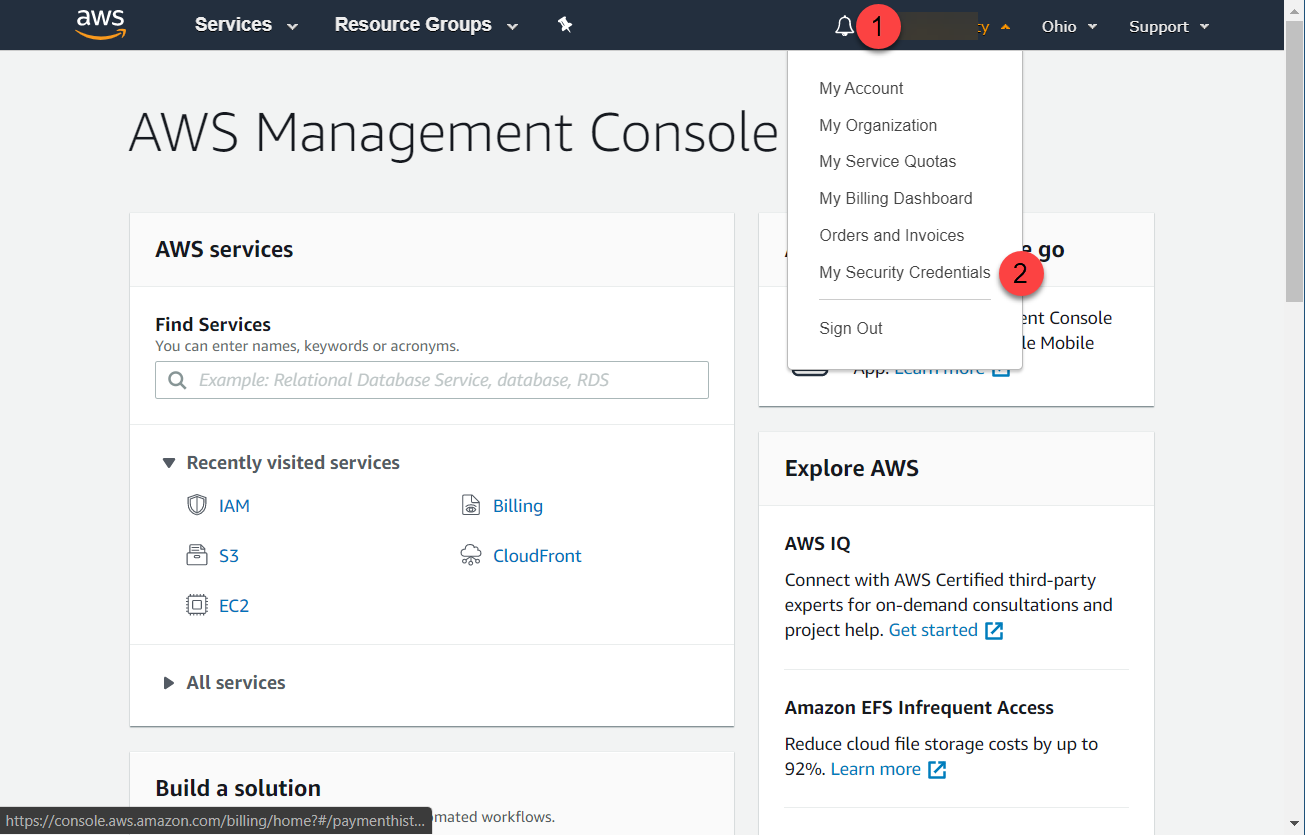Image resolution: width=1305 pixels, height=835 pixels.
Task: Open the Support dropdown
Action: pyautogui.click(x=1169, y=26)
